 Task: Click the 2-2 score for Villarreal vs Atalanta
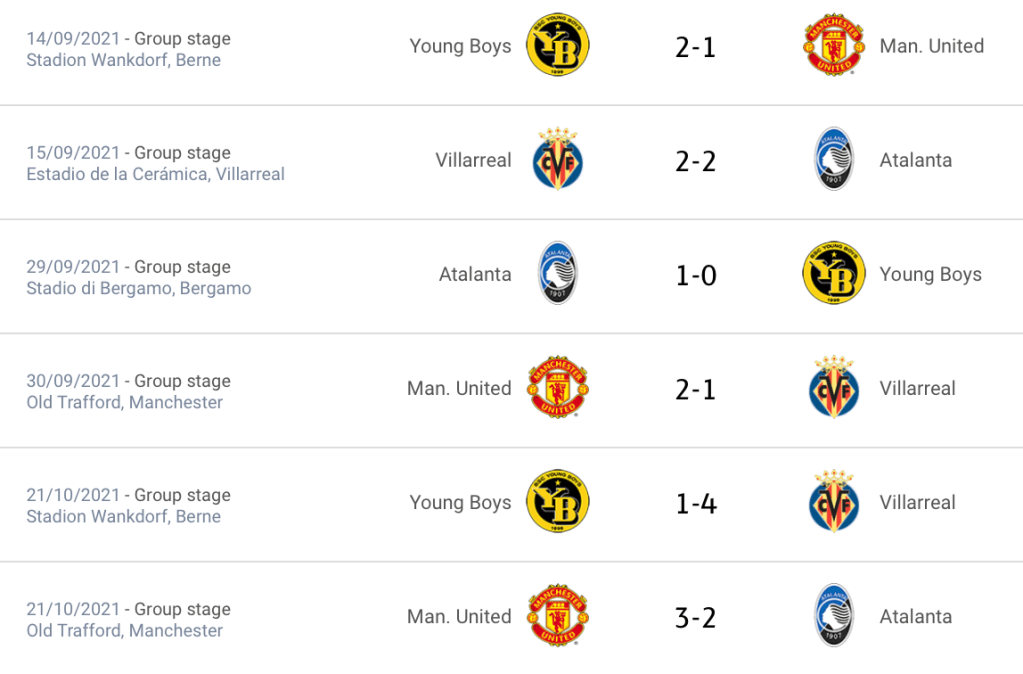pyautogui.click(x=696, y=160)
